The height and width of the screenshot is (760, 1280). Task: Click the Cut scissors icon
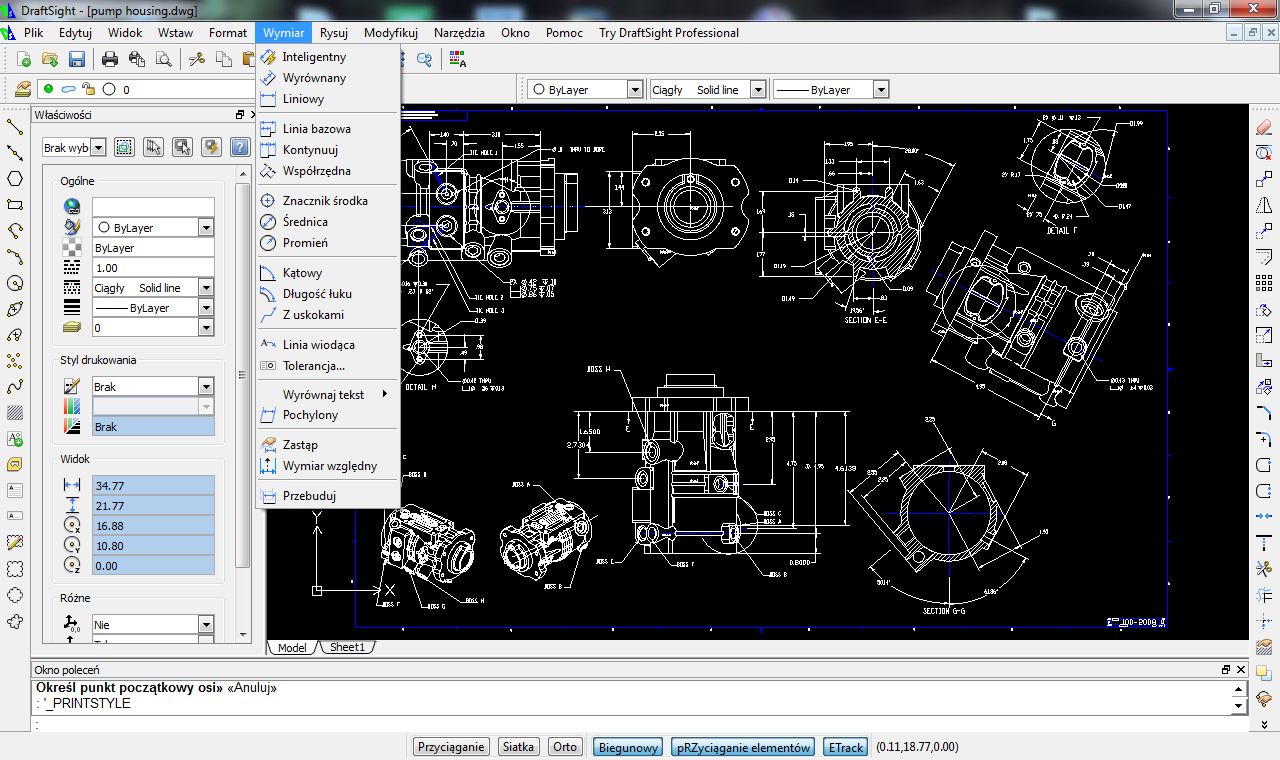click(x=197, y=59)
